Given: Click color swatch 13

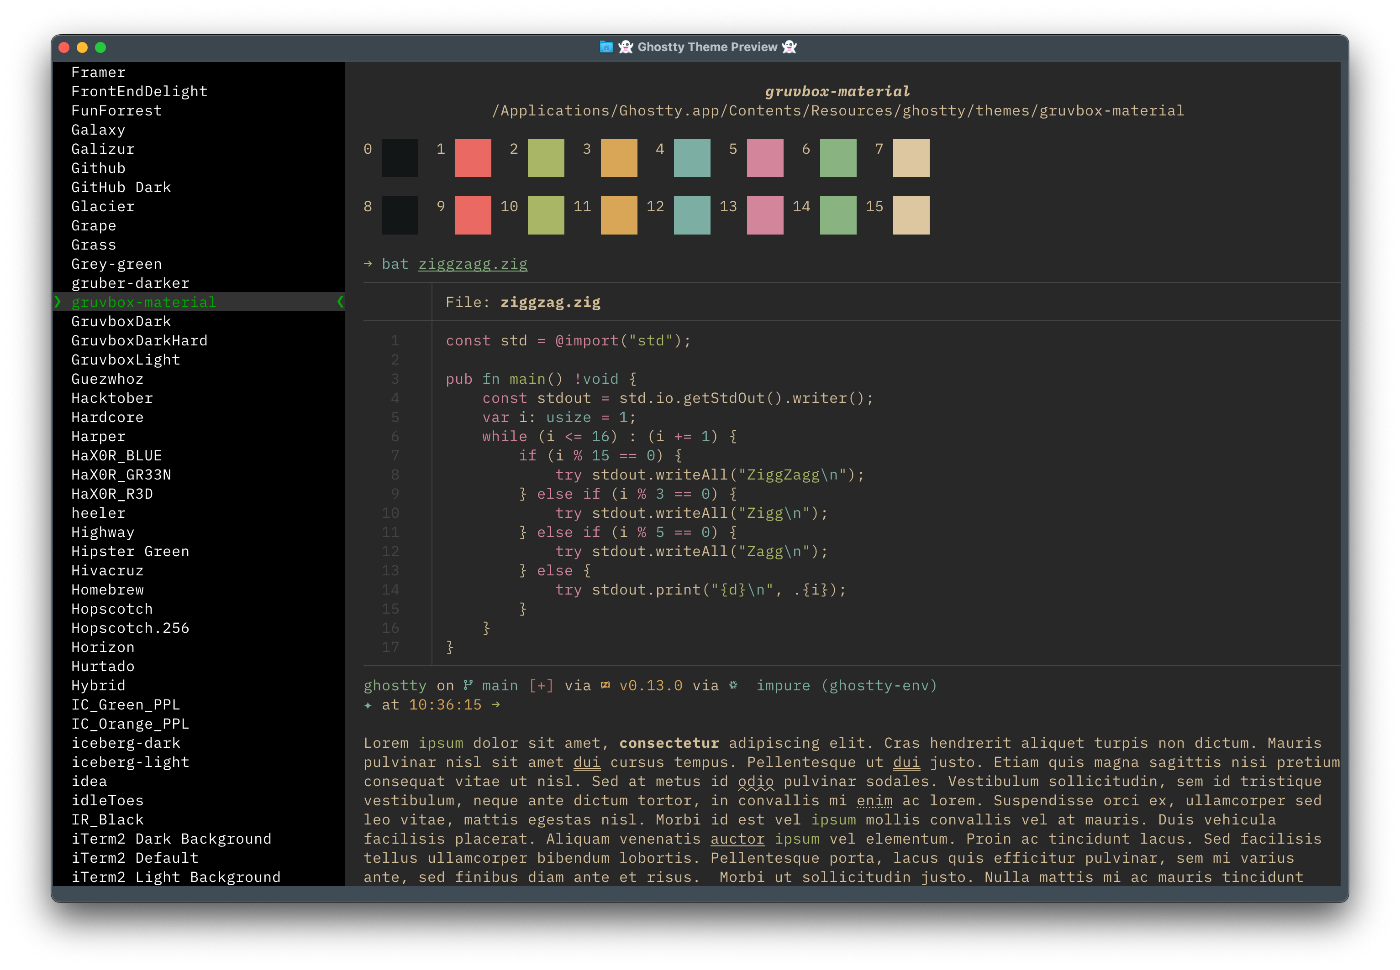Looking at the screenshot, I should [x=765, y=215].
